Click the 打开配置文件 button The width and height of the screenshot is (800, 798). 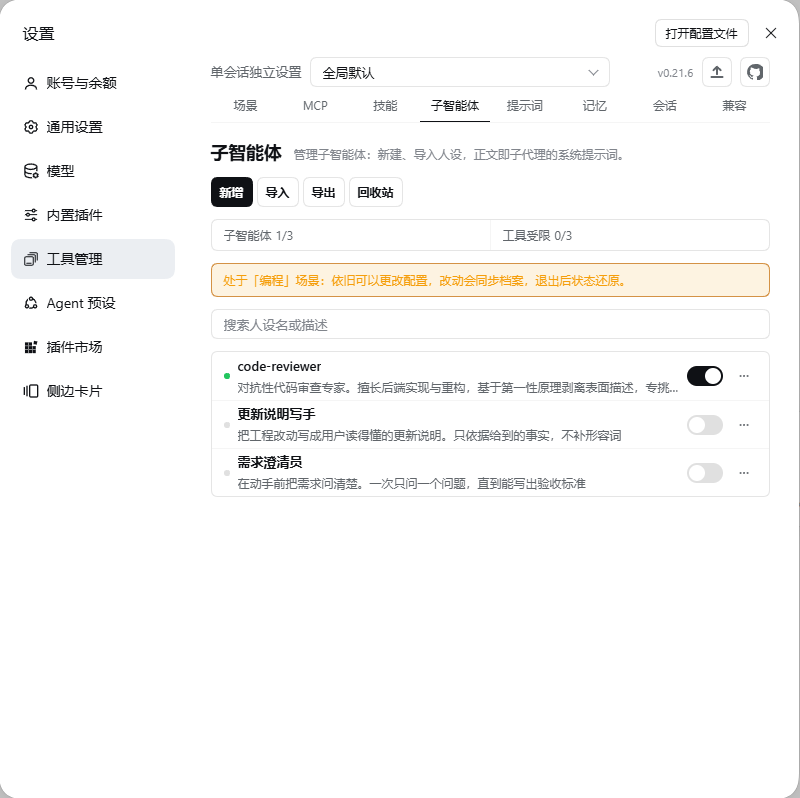click(x=702, y=33)
